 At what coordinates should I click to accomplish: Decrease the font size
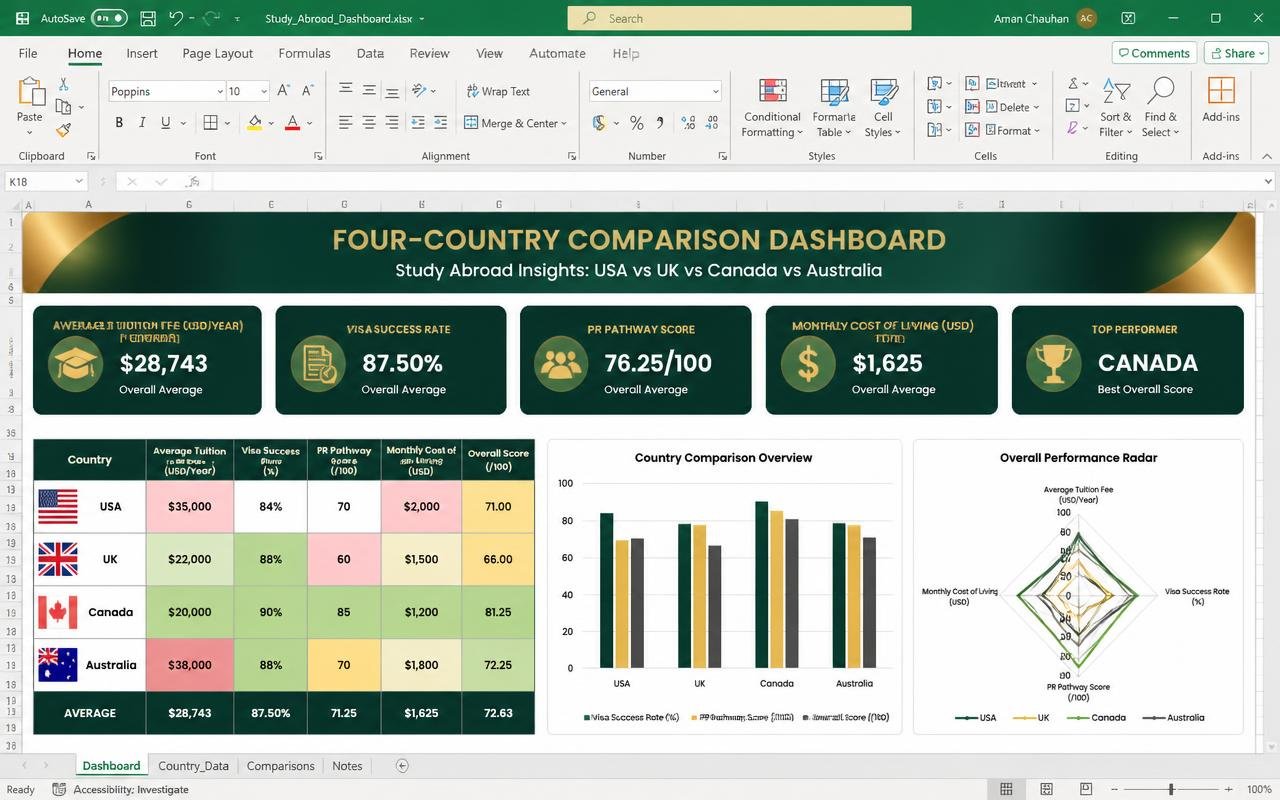[x=306, y=91]
